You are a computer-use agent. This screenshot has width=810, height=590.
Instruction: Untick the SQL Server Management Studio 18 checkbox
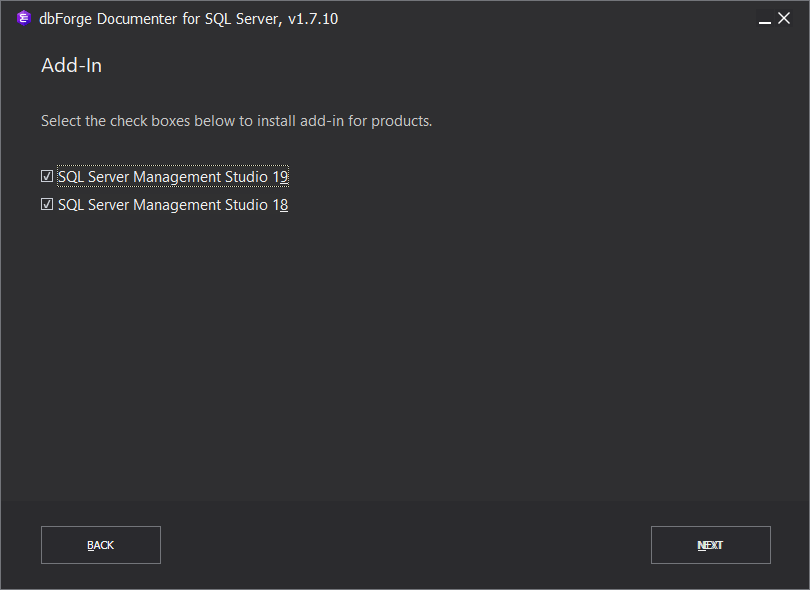pos(47,205)
